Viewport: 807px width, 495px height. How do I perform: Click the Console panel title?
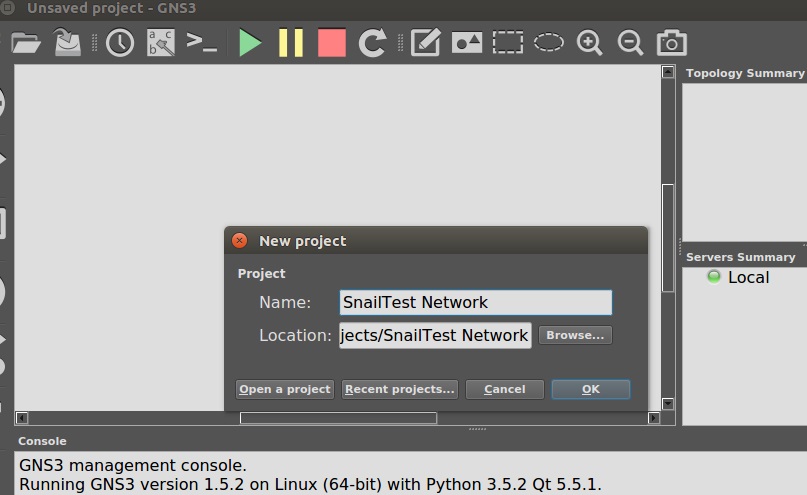coord(42,441)
